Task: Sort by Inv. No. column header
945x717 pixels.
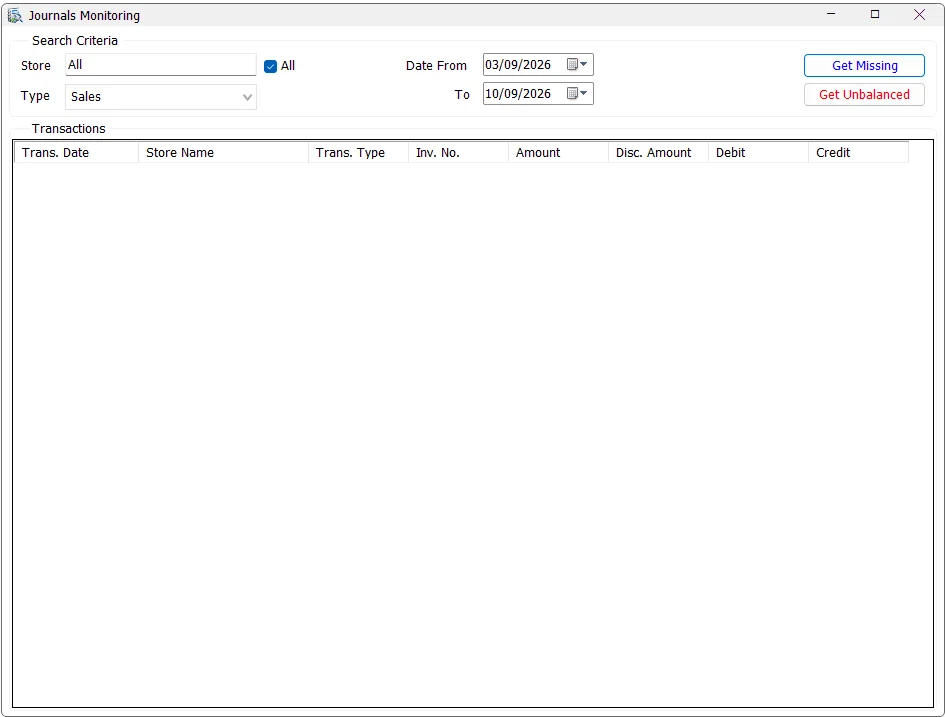Action: click(x=459, y=152)
